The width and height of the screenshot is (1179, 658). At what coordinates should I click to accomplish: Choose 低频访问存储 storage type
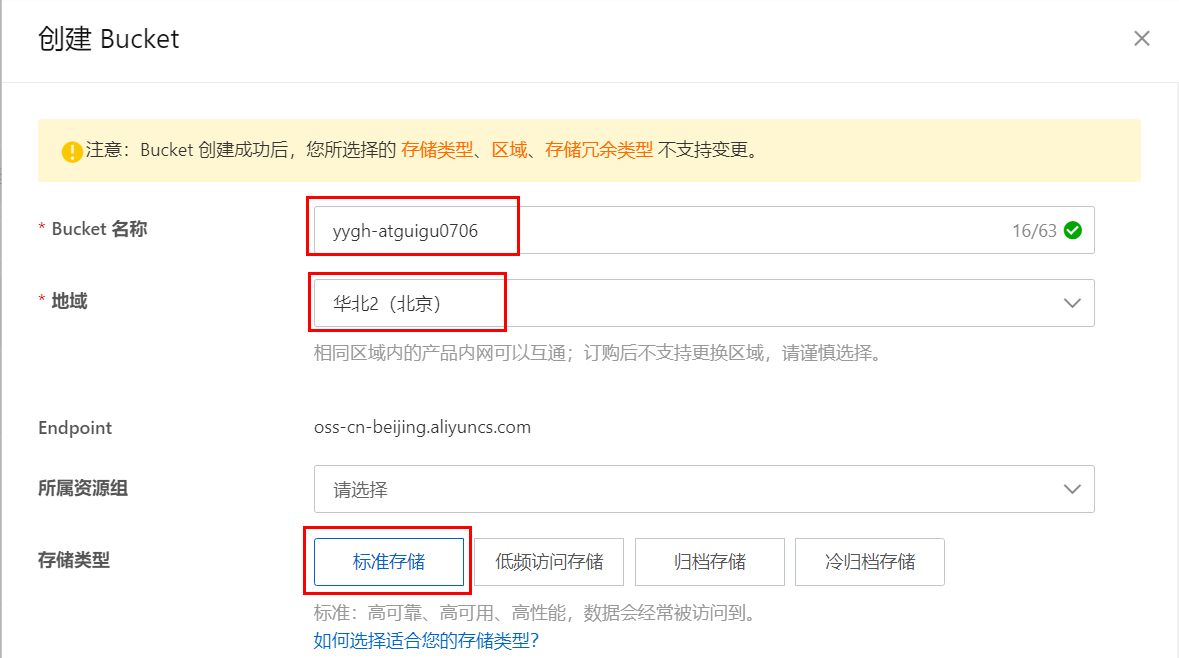click(x=549, y=561)
